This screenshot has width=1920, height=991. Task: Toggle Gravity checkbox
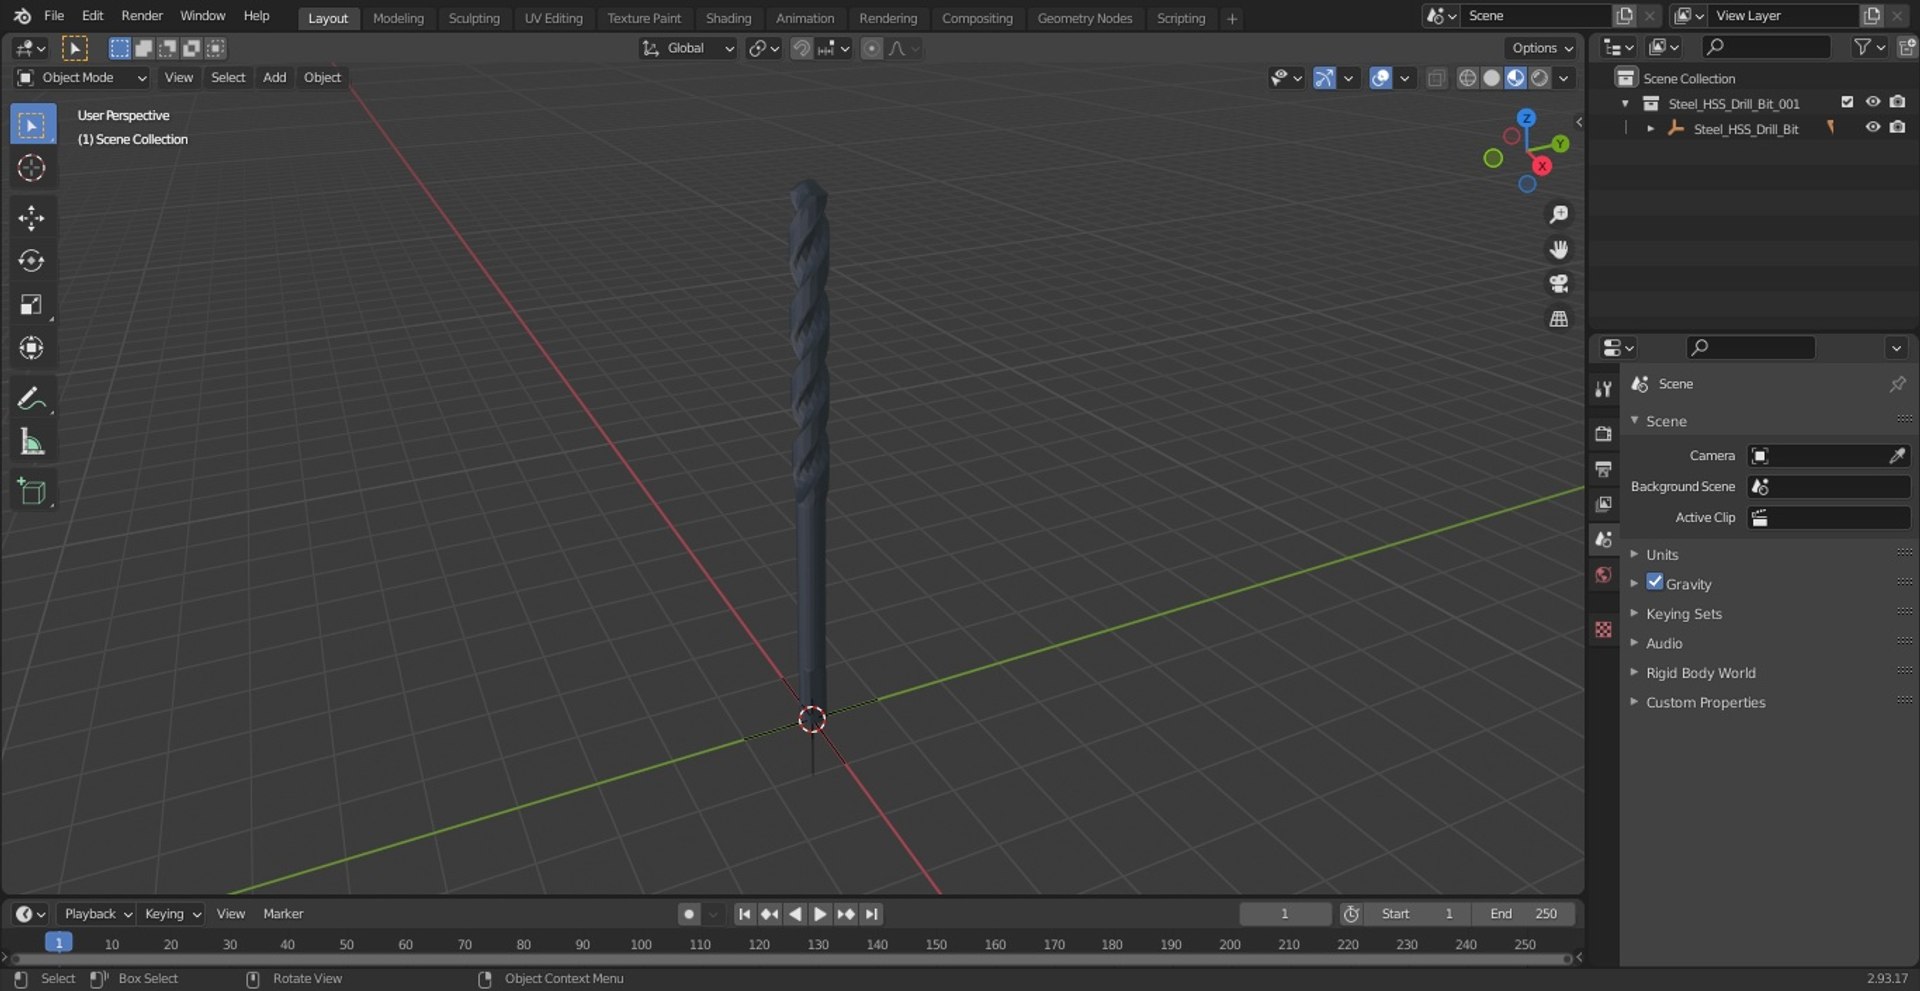1655,582
